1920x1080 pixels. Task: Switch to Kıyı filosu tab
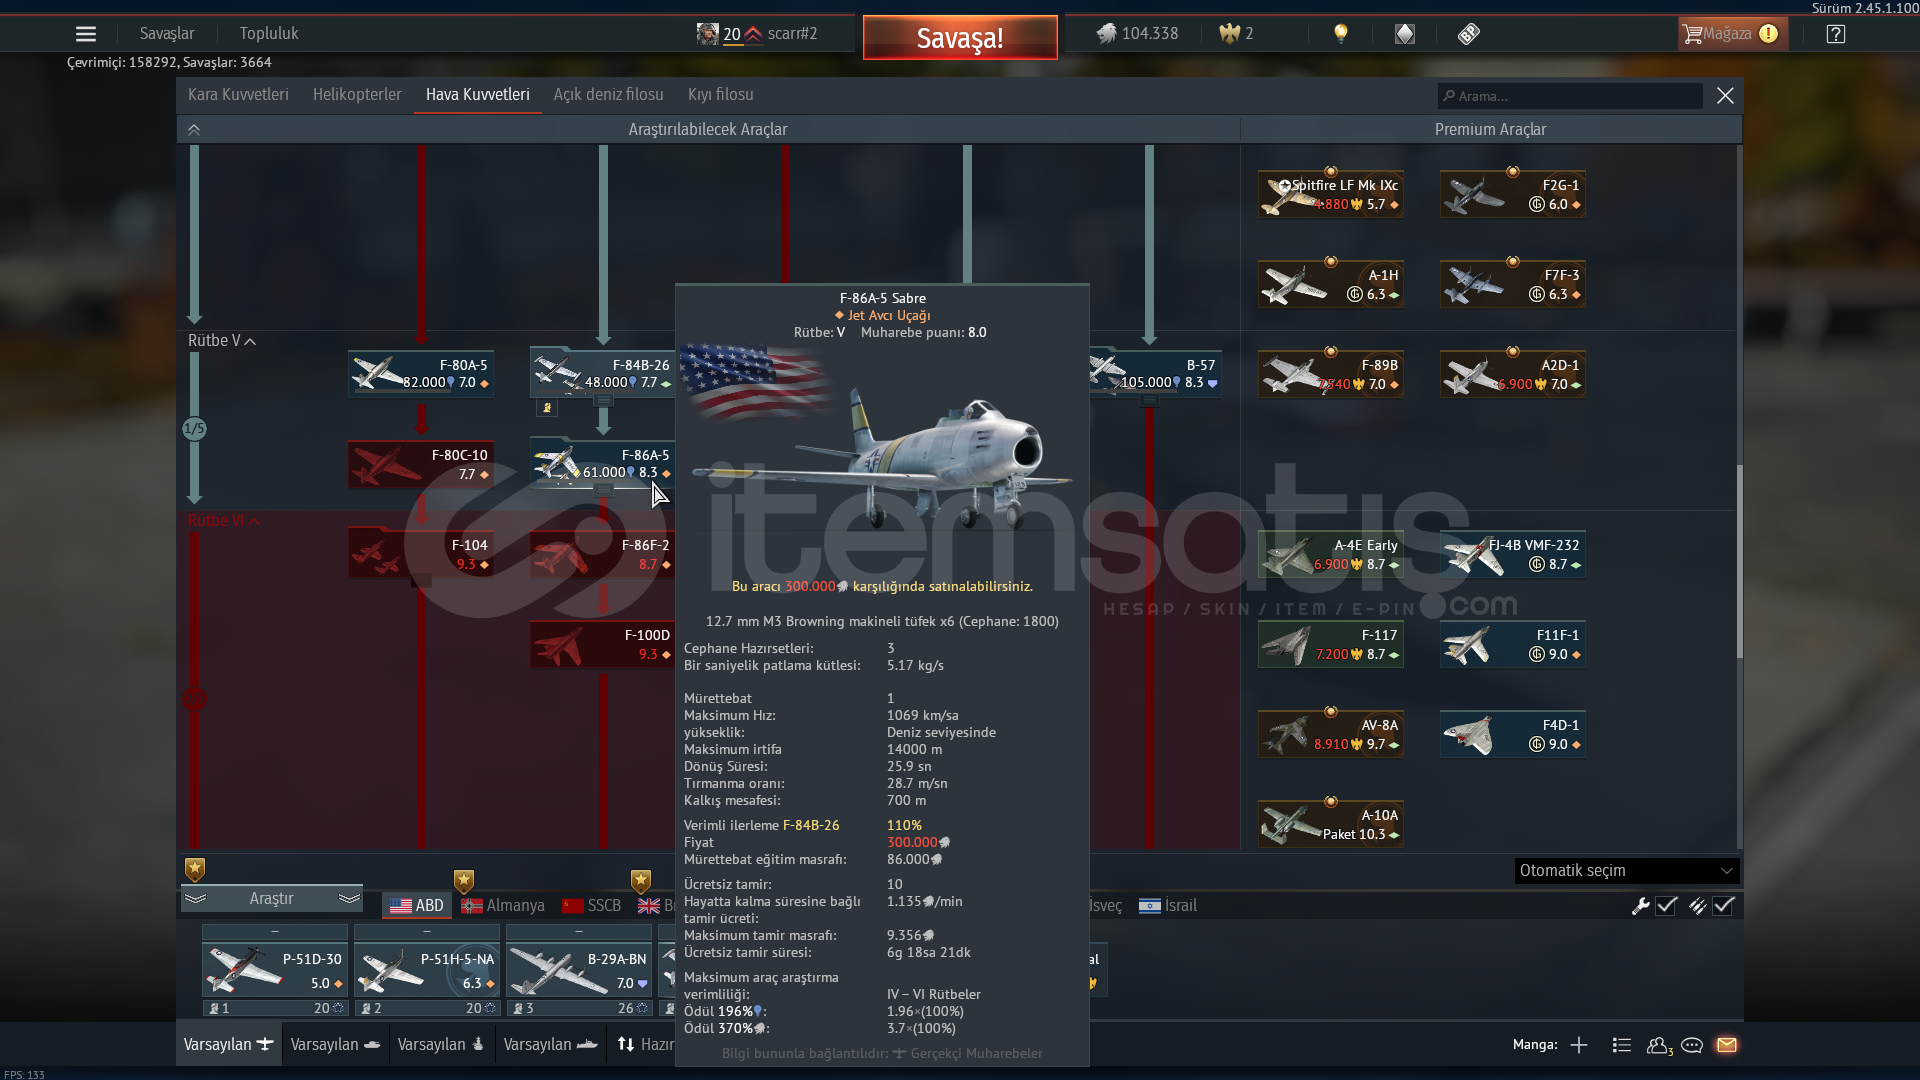pos(721,95)
